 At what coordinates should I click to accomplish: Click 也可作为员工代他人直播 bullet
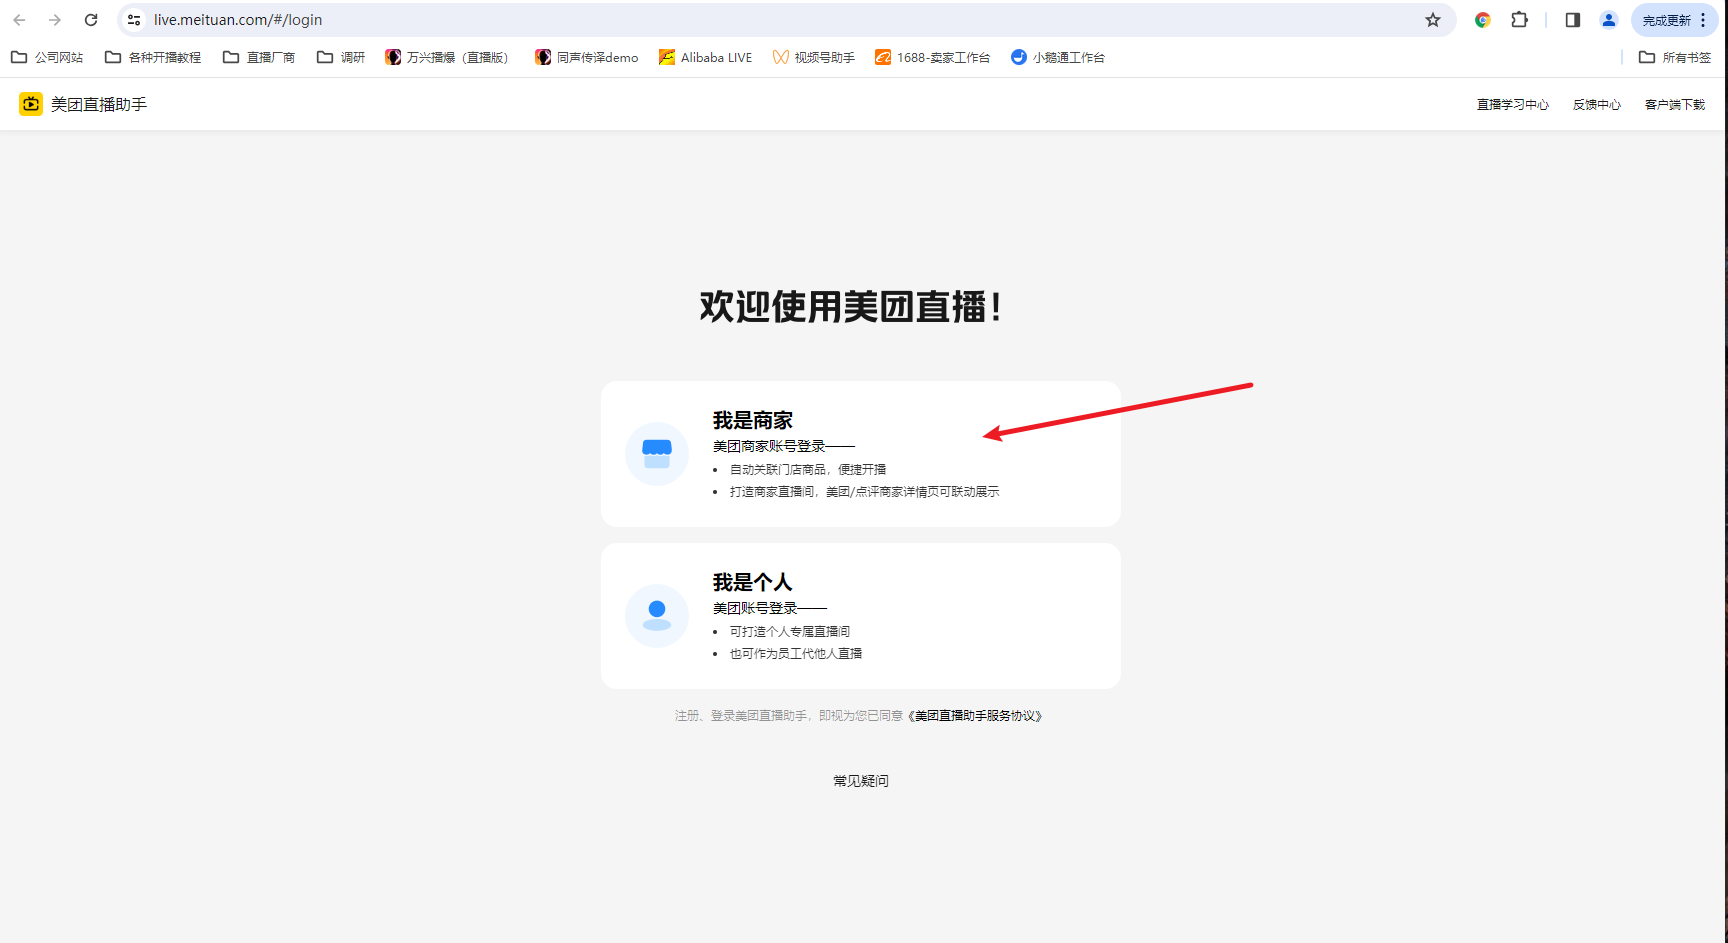tap(796, 654)
